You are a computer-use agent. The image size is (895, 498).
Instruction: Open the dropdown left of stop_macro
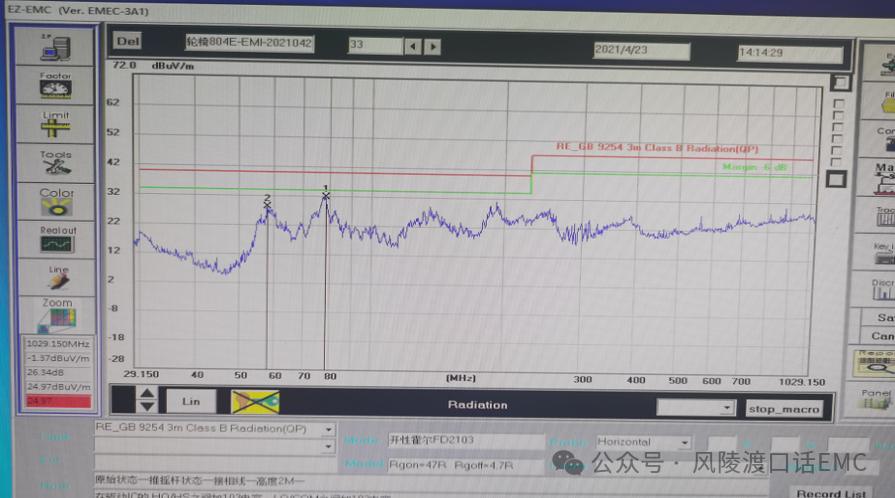coord(726,408)
